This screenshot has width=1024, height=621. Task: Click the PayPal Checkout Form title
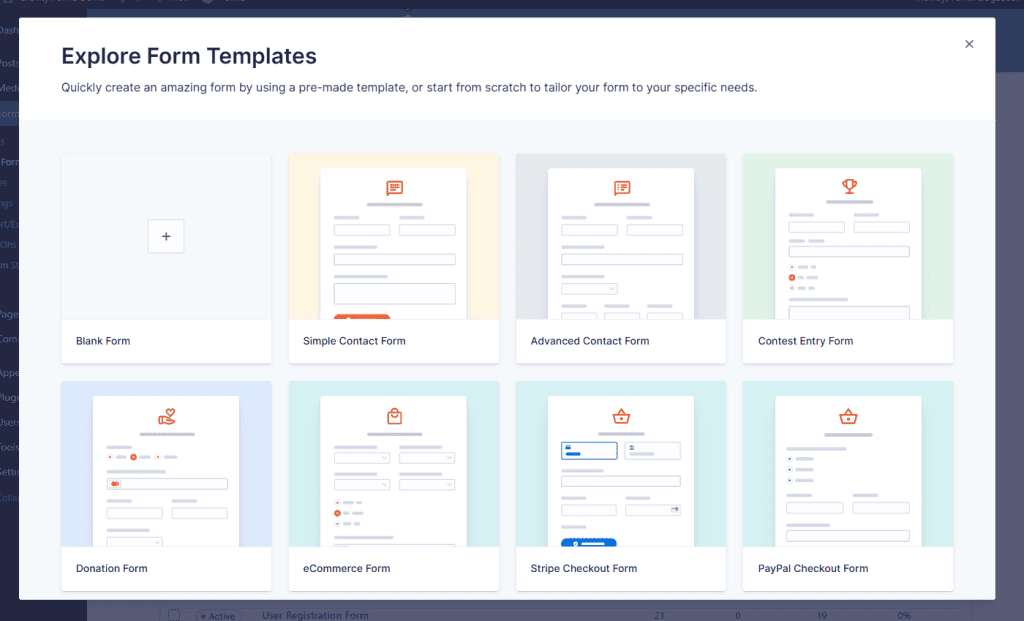(x=813, y=568)
